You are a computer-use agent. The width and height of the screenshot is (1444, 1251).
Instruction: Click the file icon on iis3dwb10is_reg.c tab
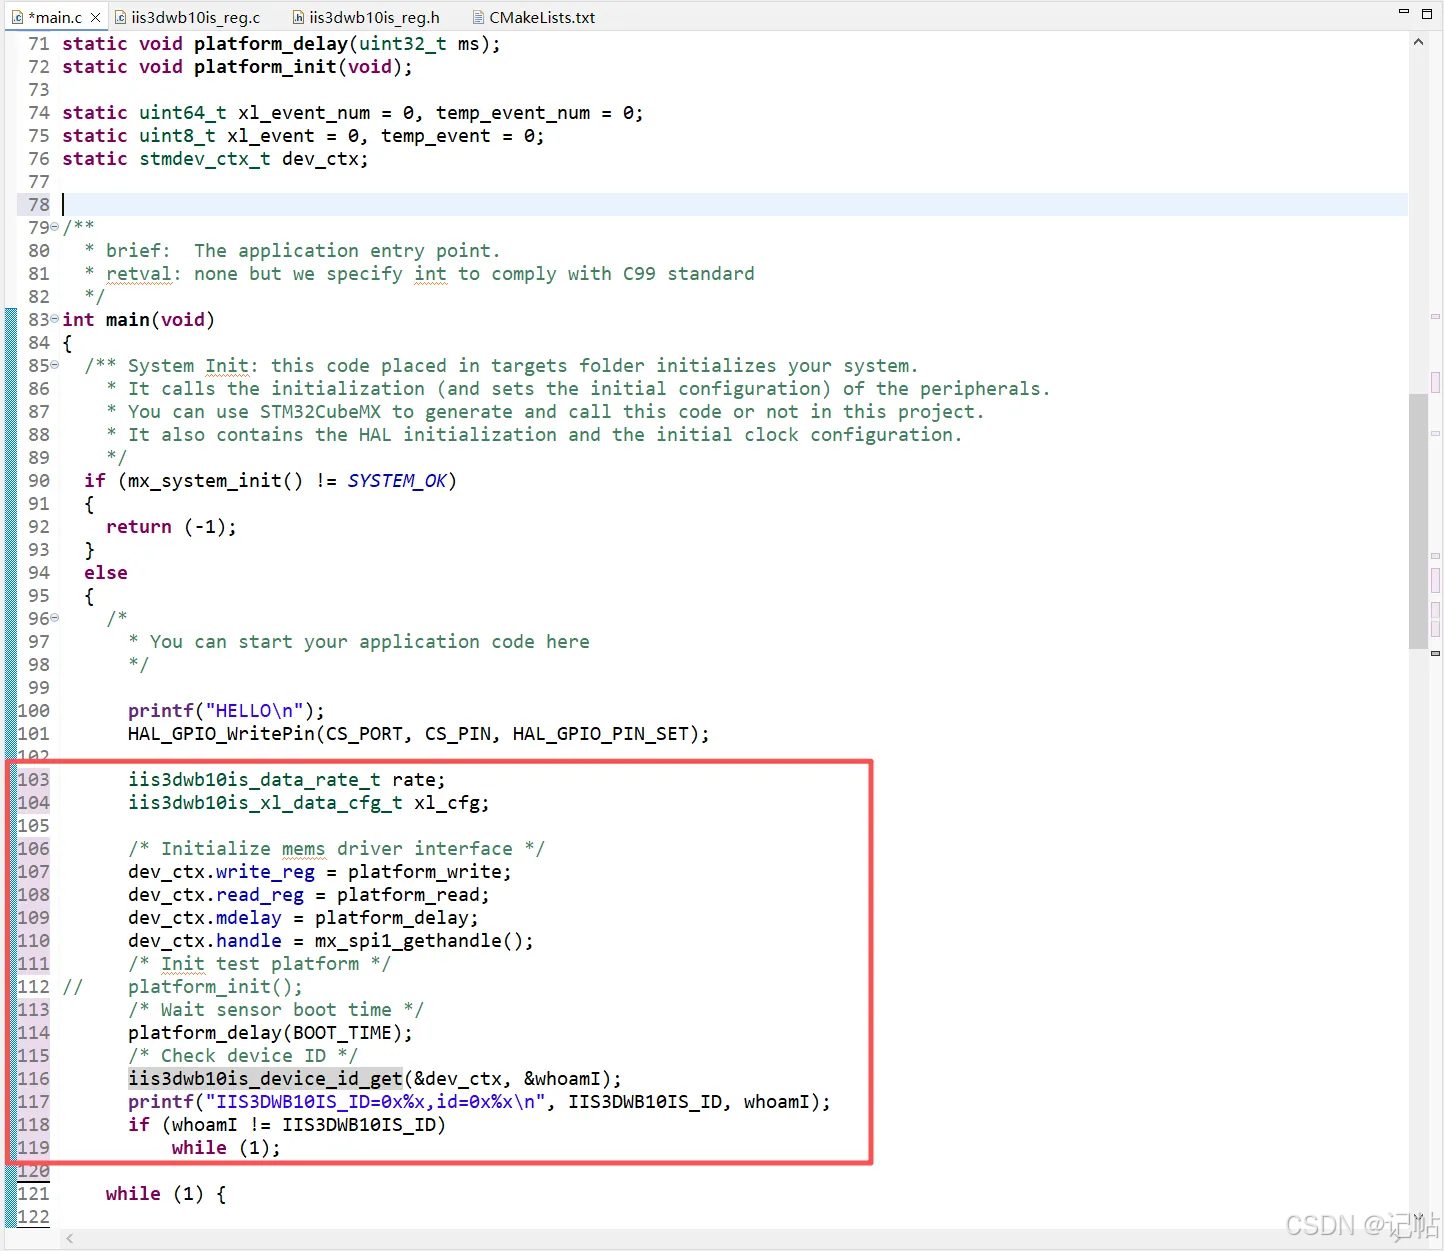pyautogui.click(x=120, y=17)
